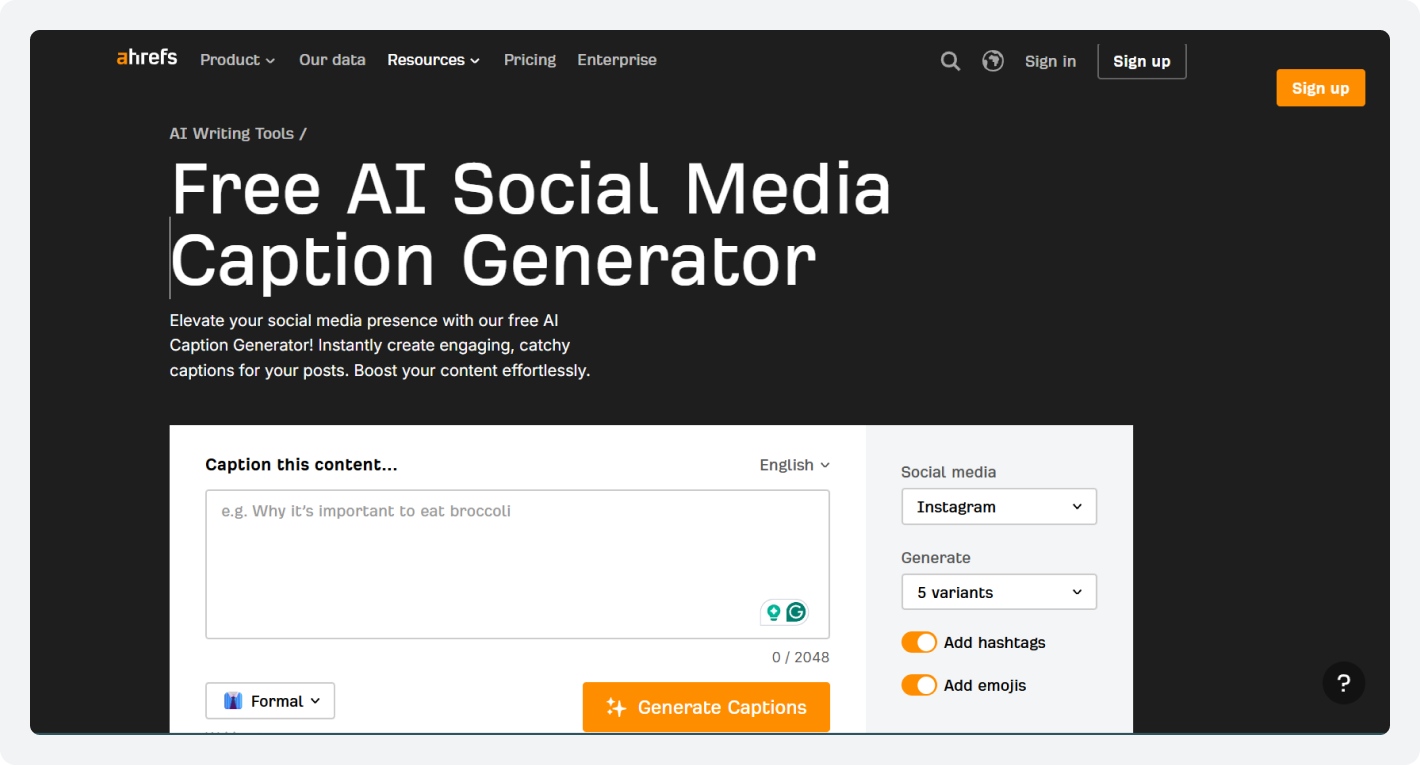Open the search magnifier icon
Viewport: 1420px width, 765px height.
(950, 61)
